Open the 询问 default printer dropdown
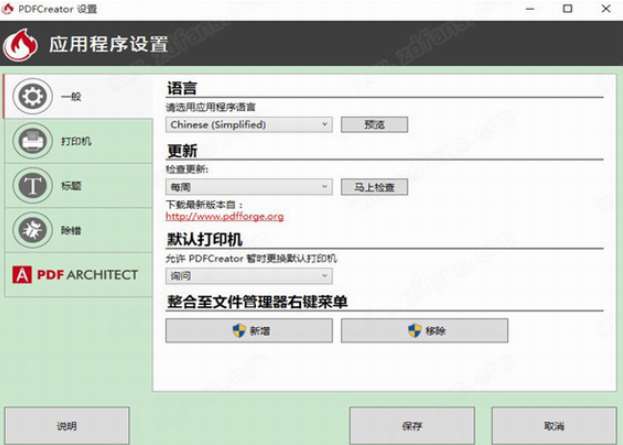 click(x=249, y=275)
